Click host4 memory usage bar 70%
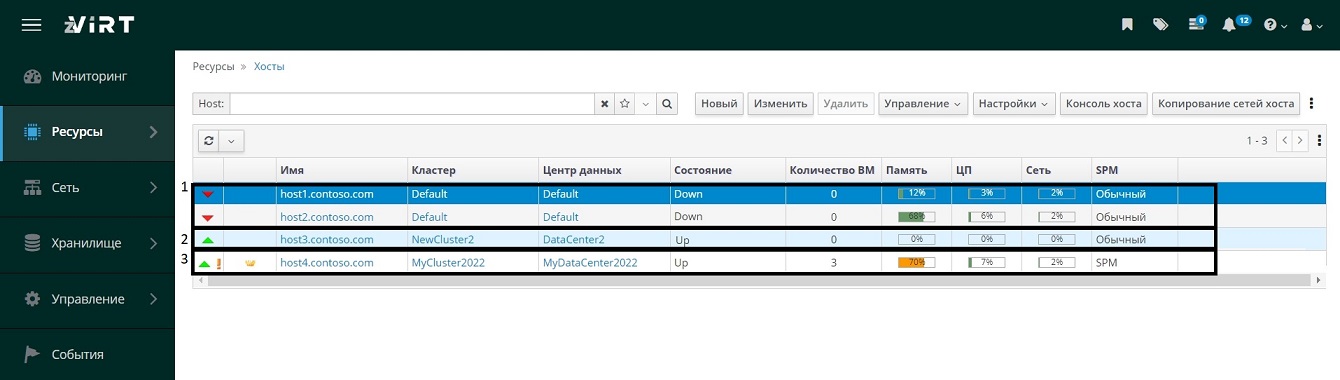 point(916,263)
